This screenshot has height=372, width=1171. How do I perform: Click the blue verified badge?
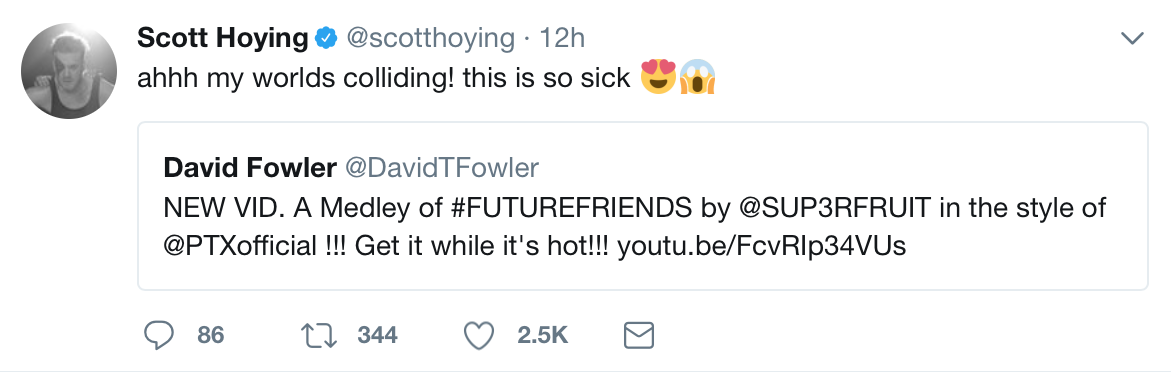click(x=326, y=39)
